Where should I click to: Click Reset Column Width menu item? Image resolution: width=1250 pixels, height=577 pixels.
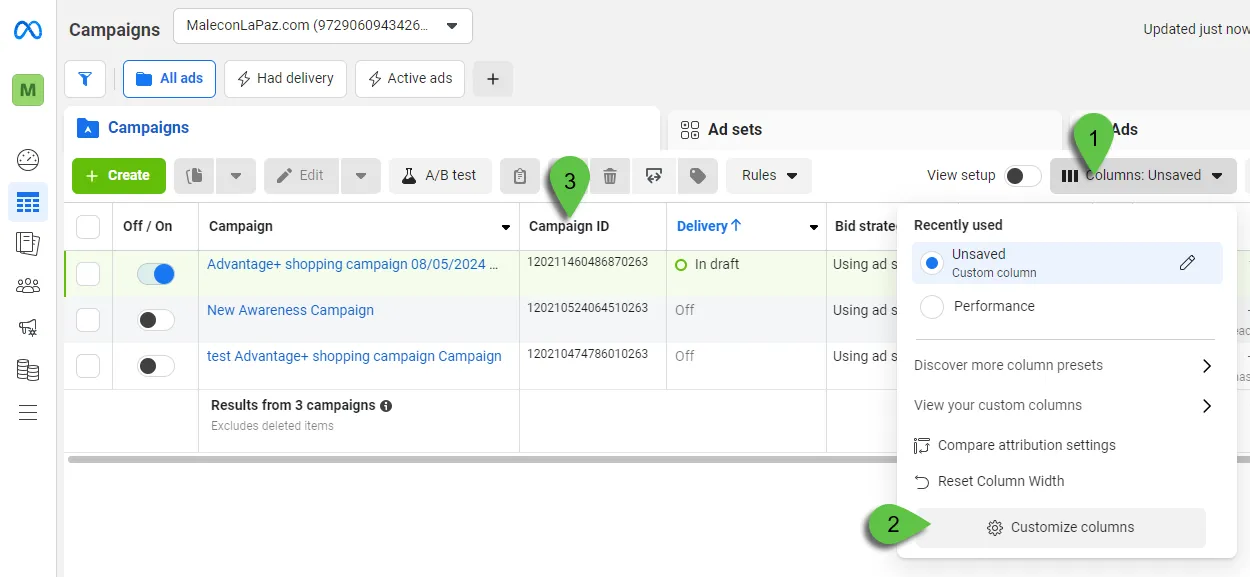(1000, 481)
